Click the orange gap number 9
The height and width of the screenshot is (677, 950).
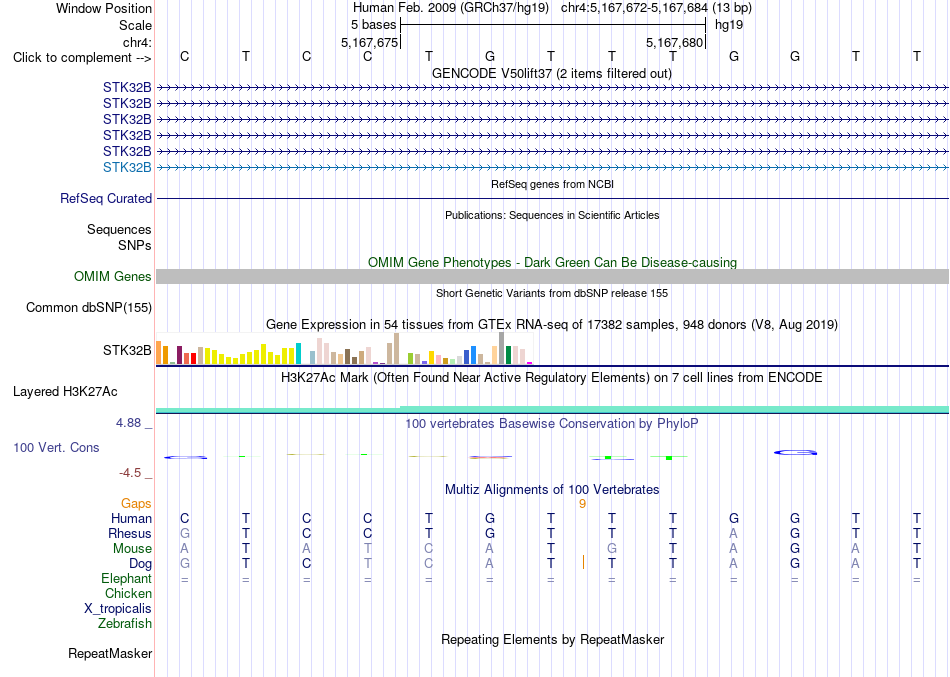[582, 504]
